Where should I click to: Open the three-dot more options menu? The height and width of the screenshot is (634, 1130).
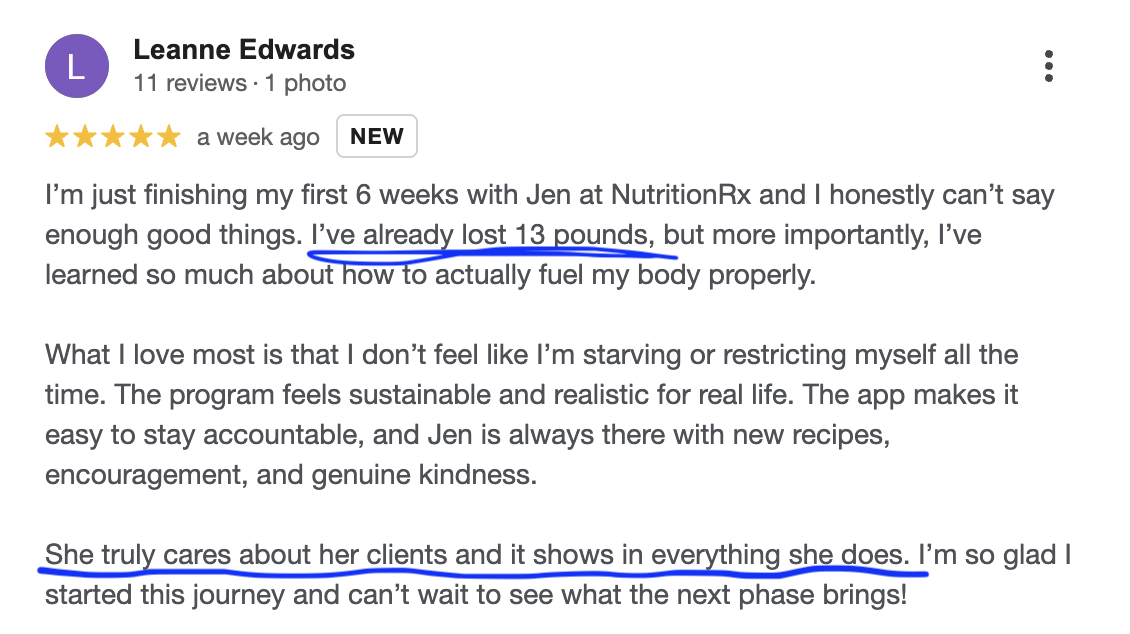(1049, 66)
